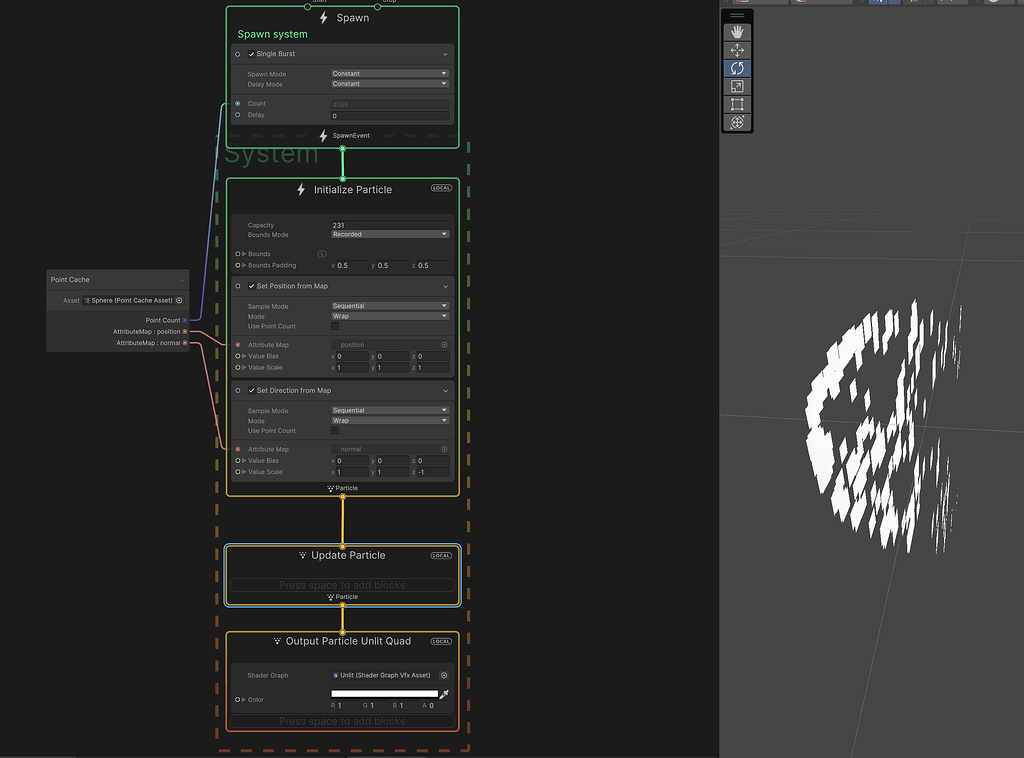Select the Transform tool
This screenshot has height=758, width=1024.
(x=737, y=122)
